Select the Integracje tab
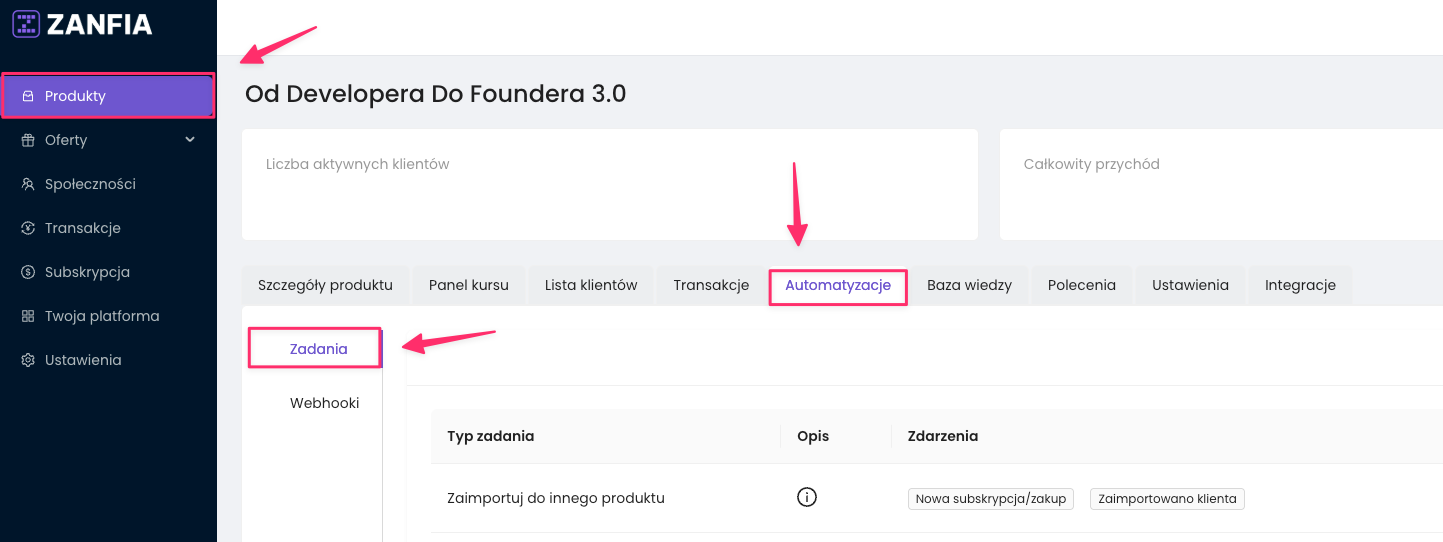 (1300, 285)
